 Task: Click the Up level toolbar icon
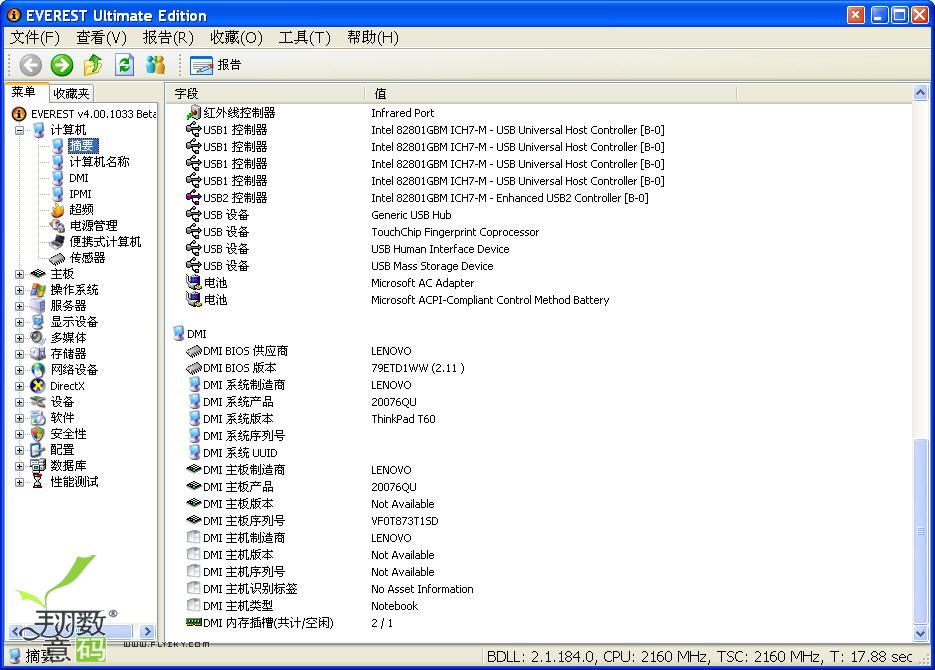coord(93,65)
